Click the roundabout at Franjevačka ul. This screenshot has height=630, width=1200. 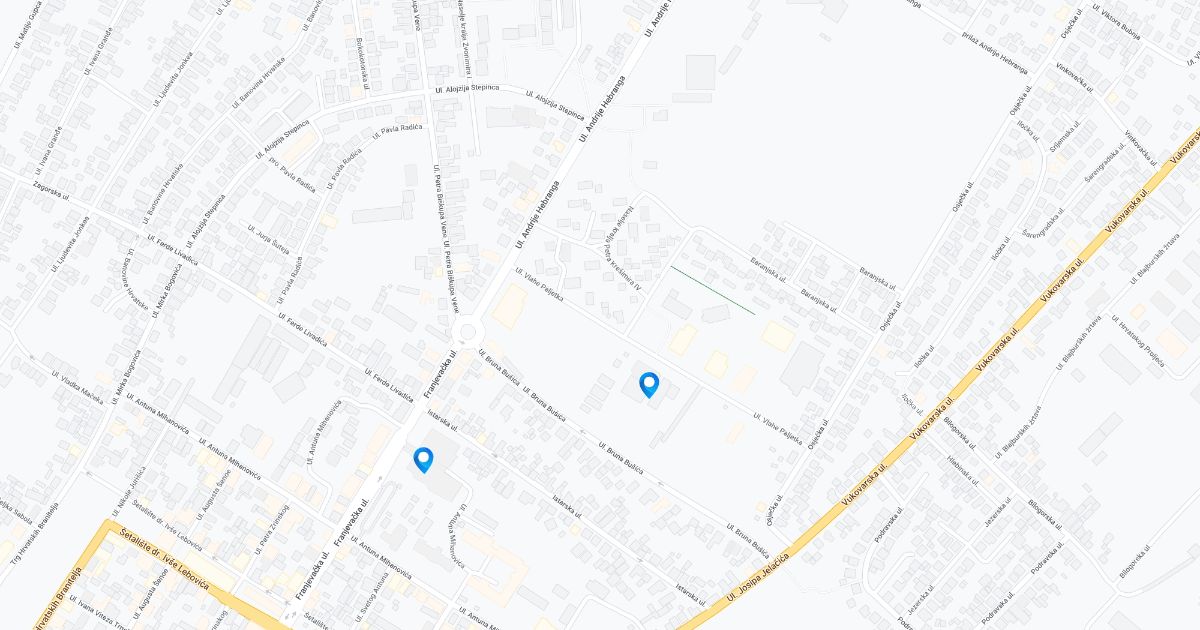pyautogui.click(x=465, y=332)
